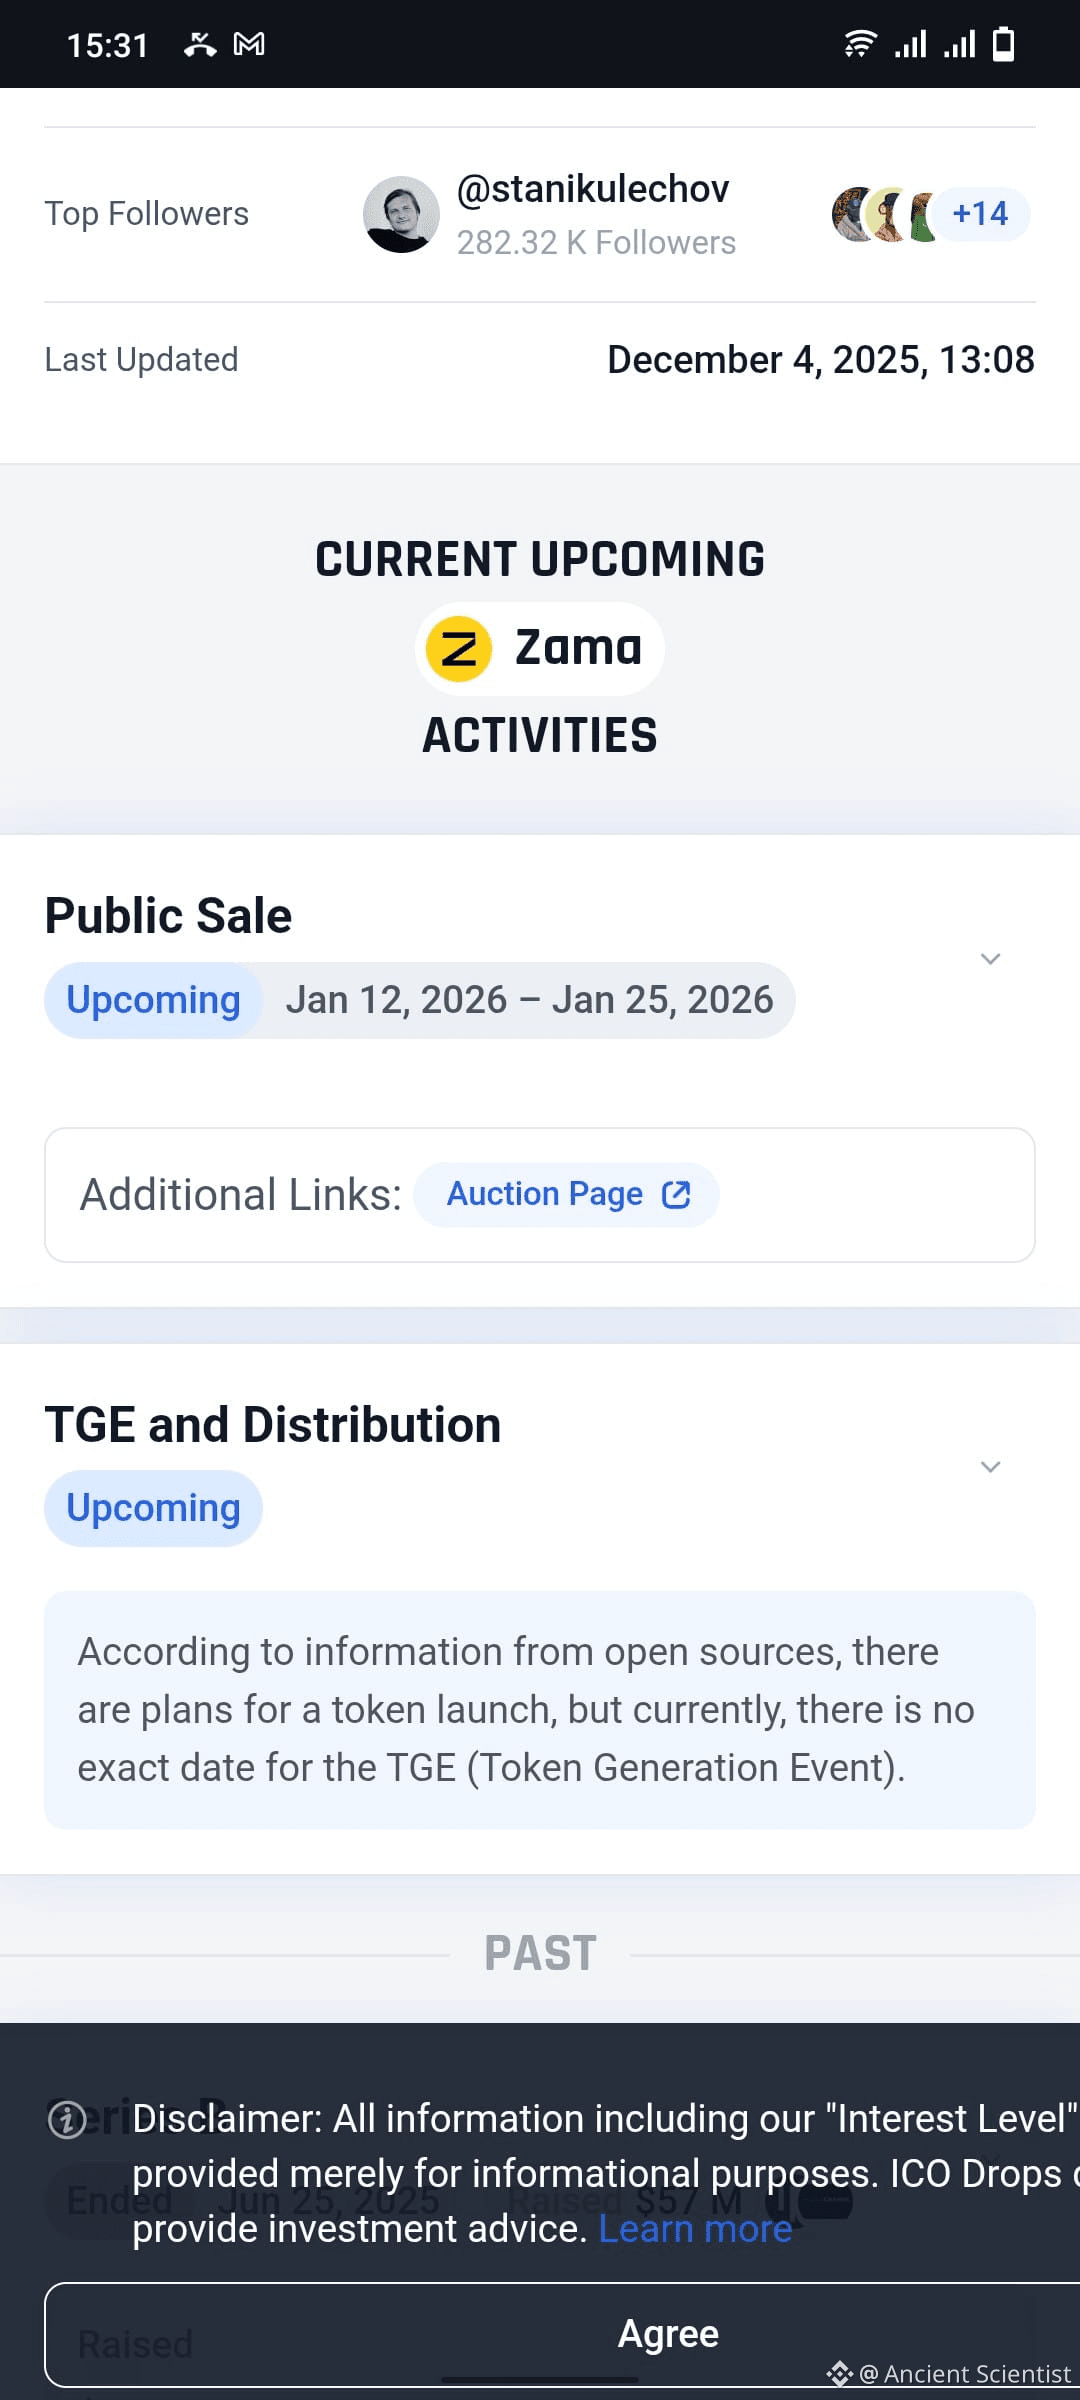1080x2400 pixels.
Task: Tap the Public Sale Upcoming status badge
Action: pyautogui.click(x=153, y=1000)
